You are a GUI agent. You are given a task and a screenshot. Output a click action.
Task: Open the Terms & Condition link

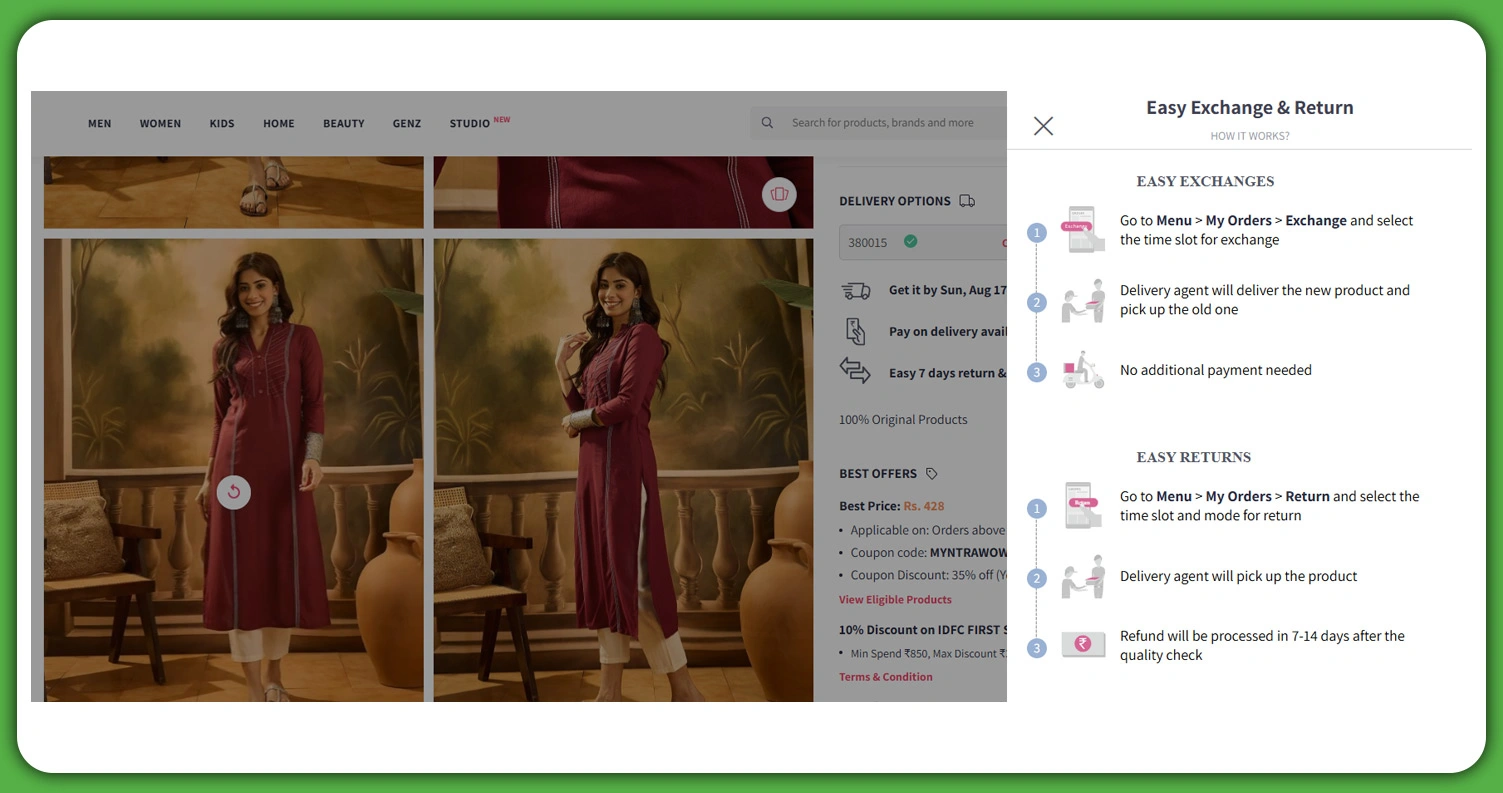pyautogui.click(x=885, y=676)
